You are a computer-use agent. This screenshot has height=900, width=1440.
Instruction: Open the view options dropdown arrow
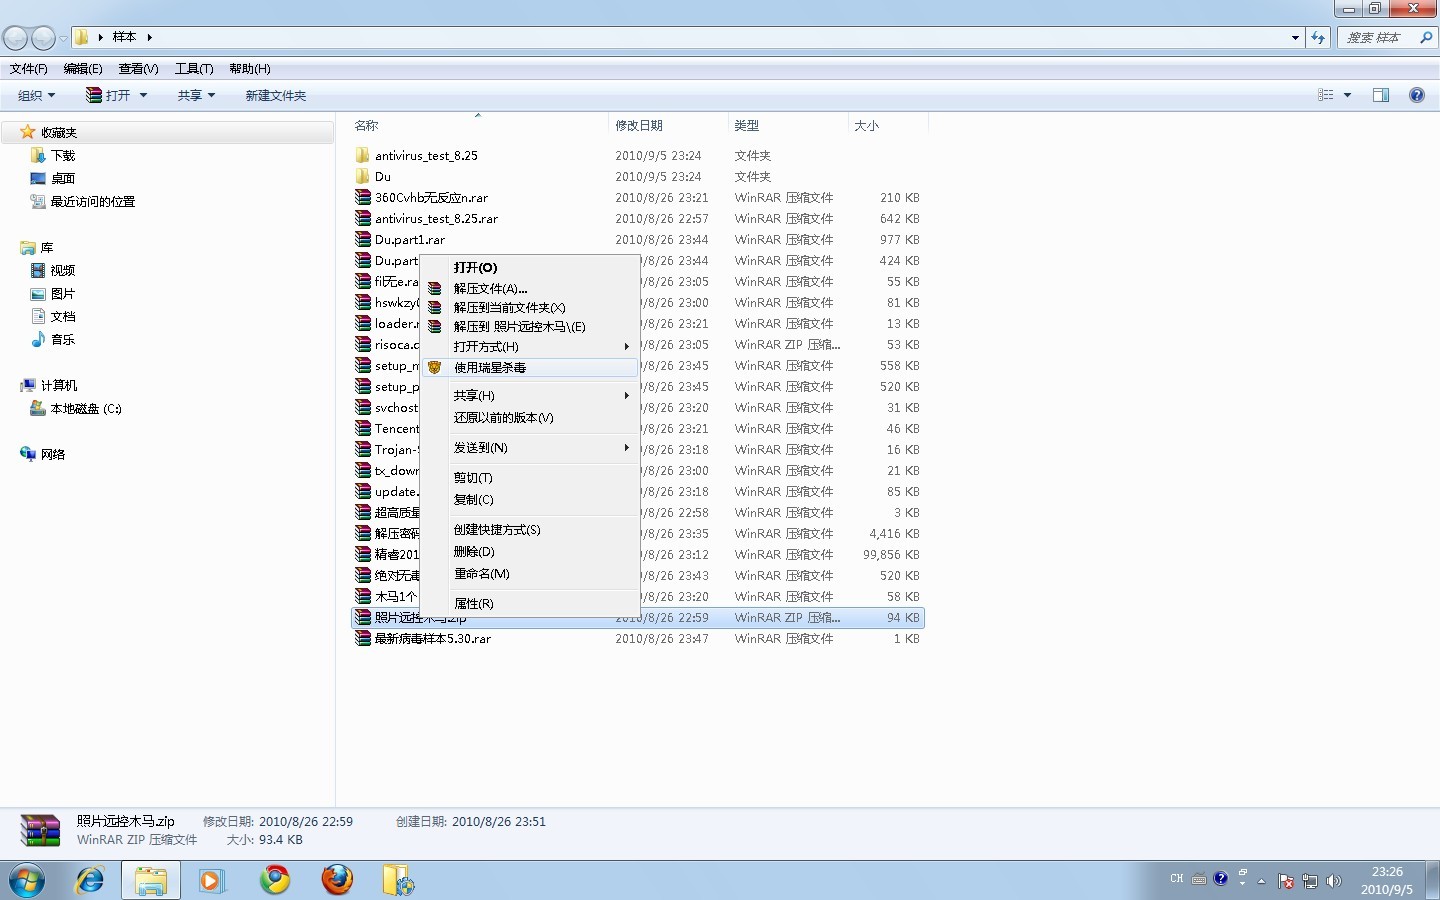(x=1347, y=95)
